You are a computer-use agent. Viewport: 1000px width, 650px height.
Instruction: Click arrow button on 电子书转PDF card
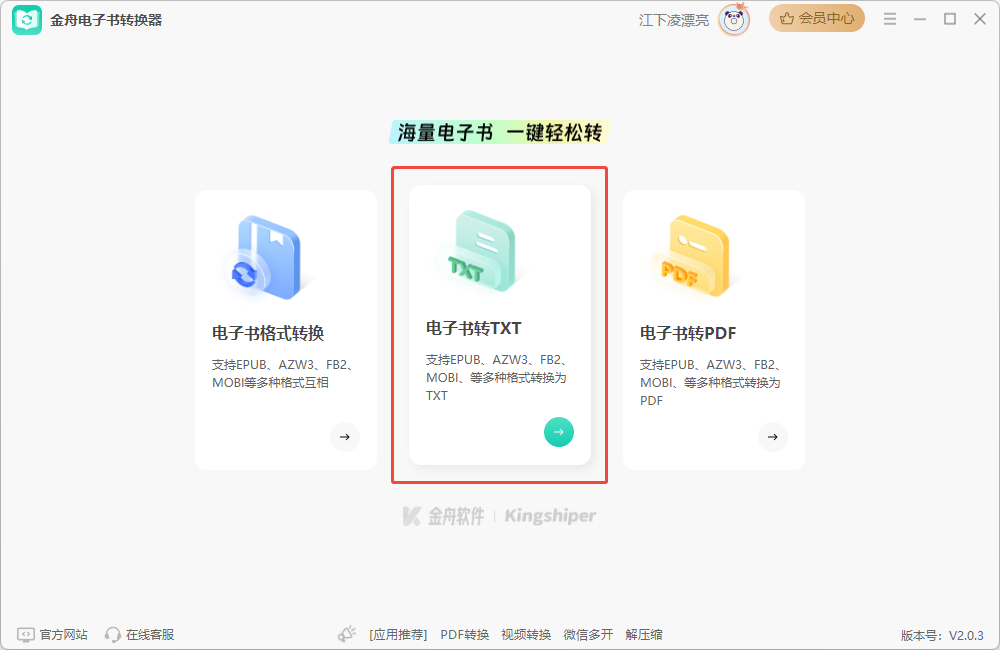click(x=773, y=437)
